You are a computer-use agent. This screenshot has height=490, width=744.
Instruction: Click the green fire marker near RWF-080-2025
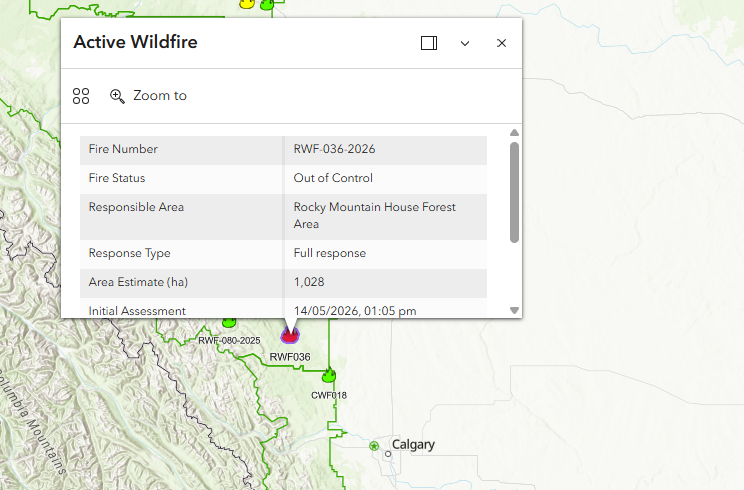[229, 323]
